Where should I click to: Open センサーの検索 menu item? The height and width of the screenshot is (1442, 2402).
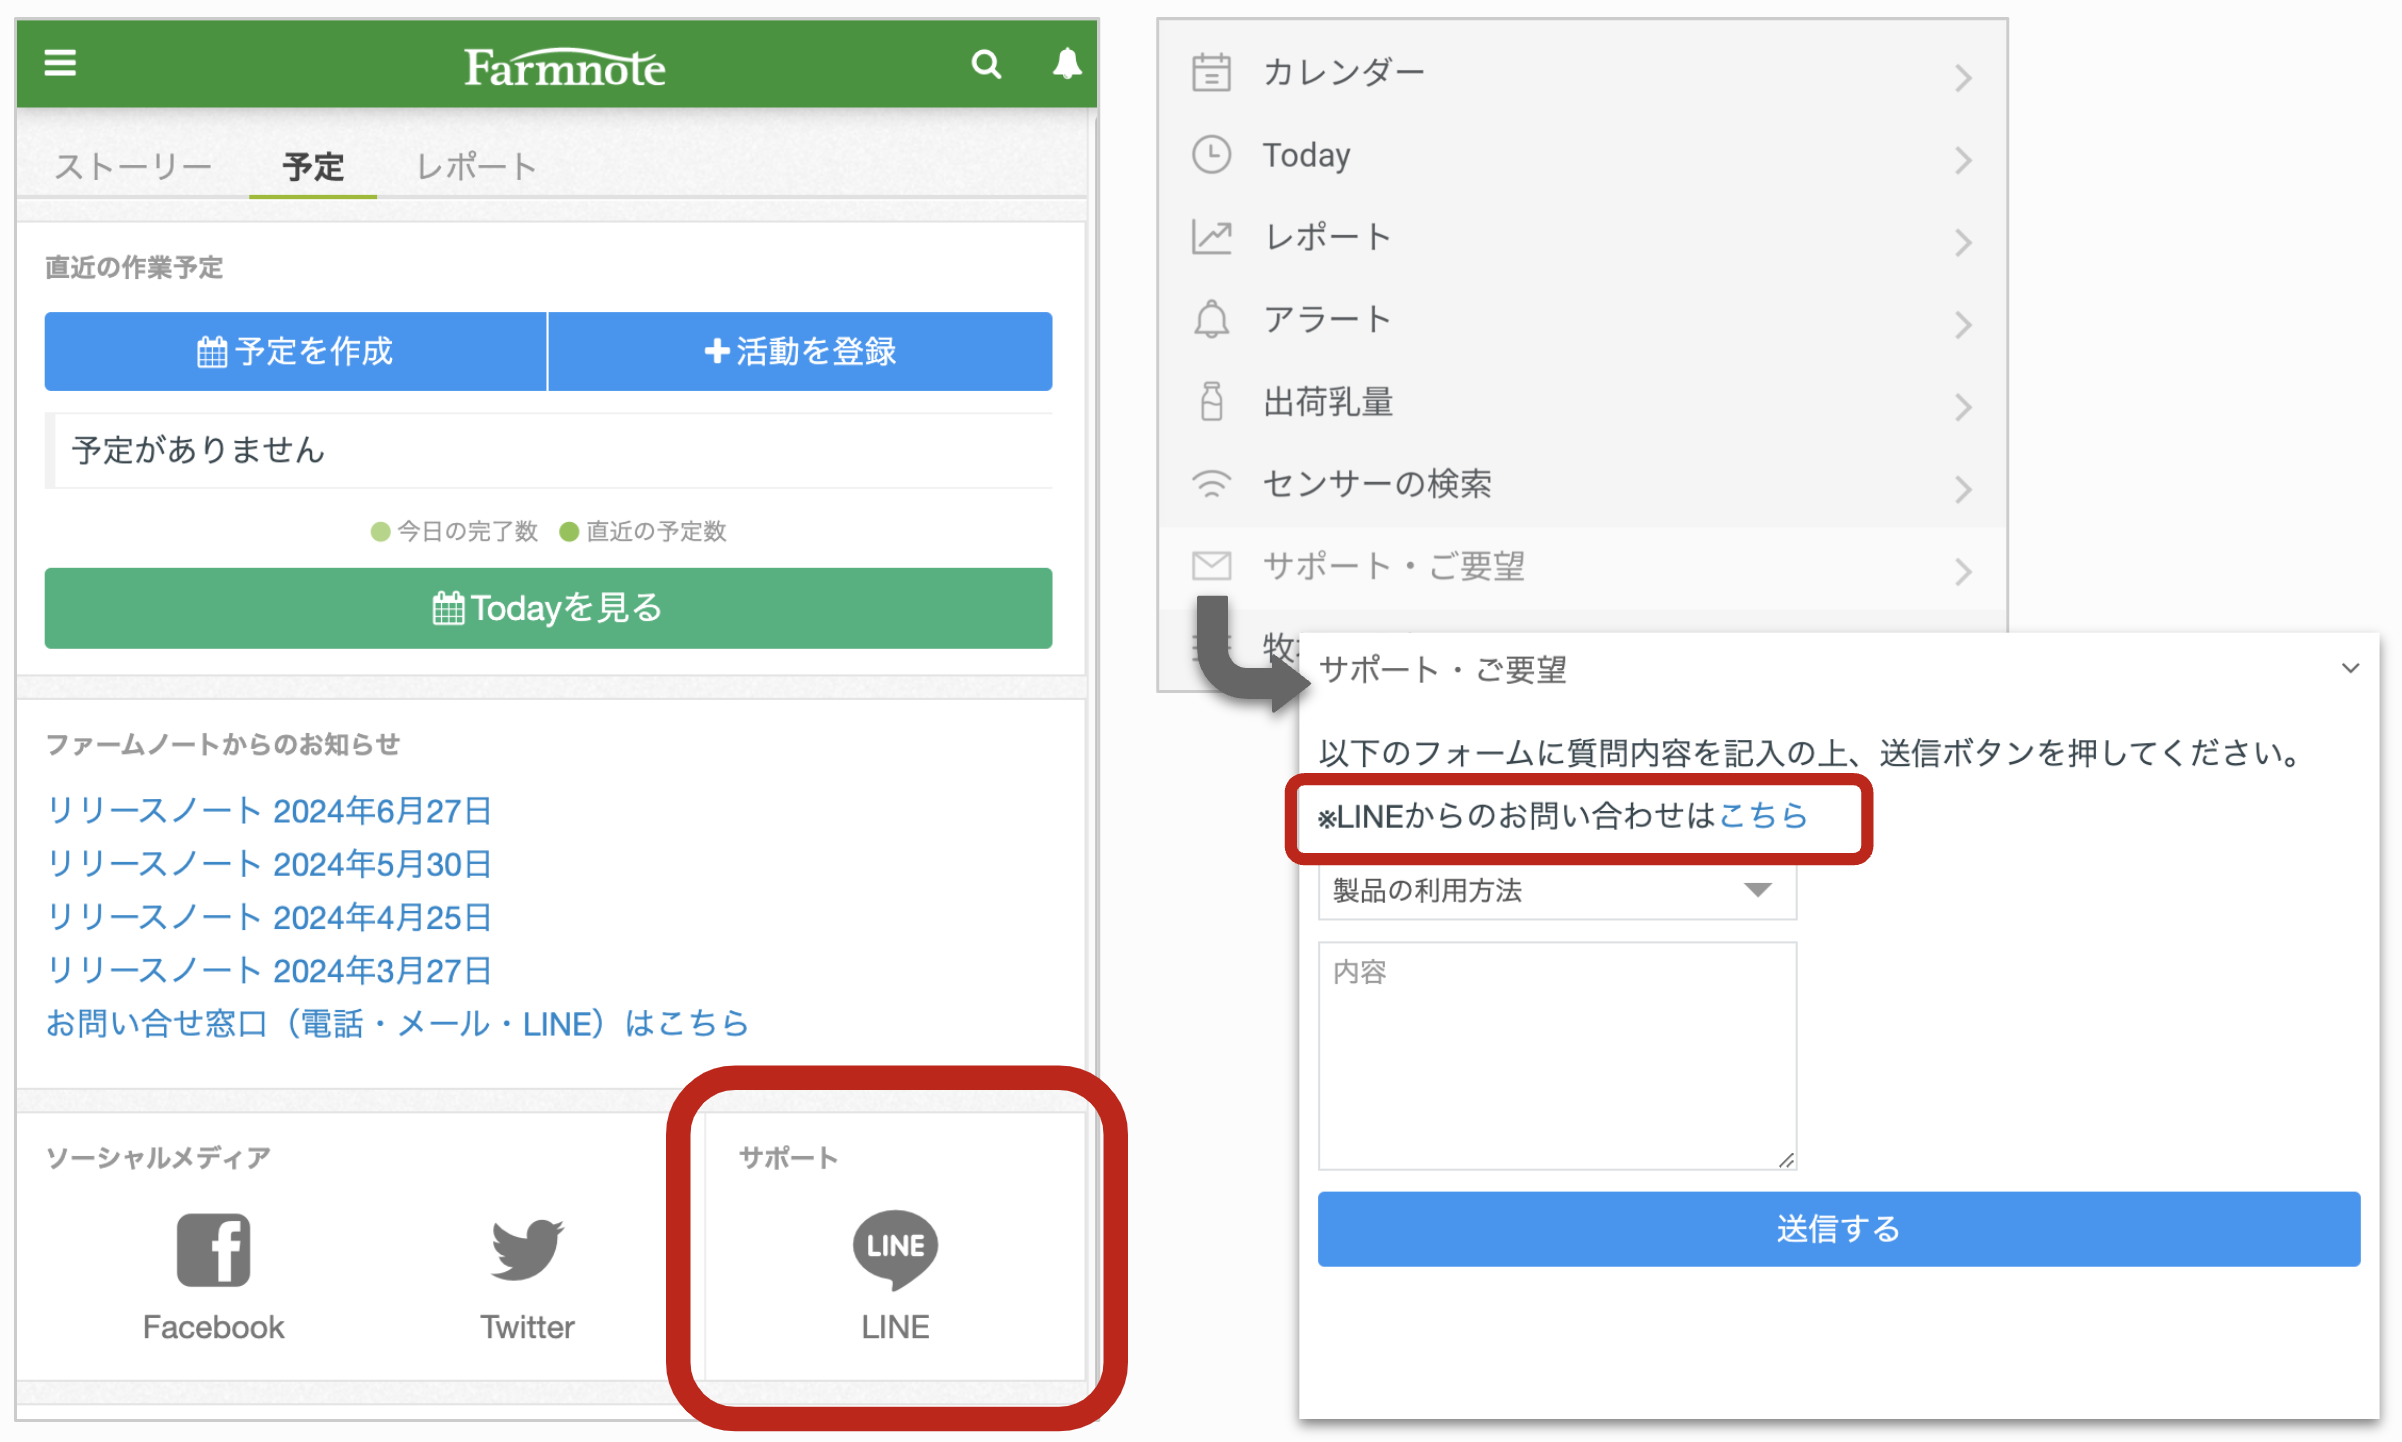[1582, 485]
